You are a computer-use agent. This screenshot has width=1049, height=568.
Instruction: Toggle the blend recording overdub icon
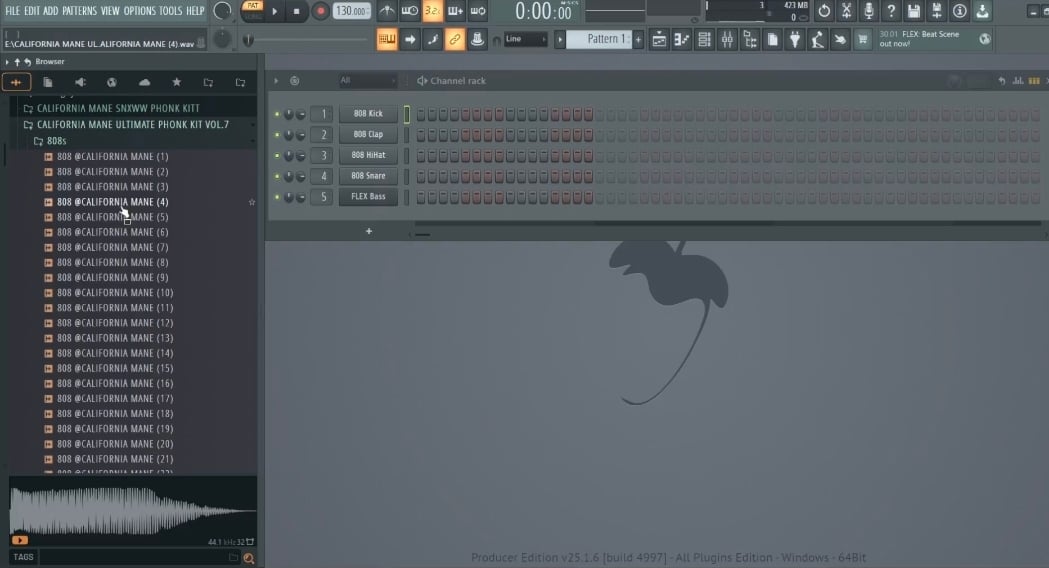tap(456, 11)
